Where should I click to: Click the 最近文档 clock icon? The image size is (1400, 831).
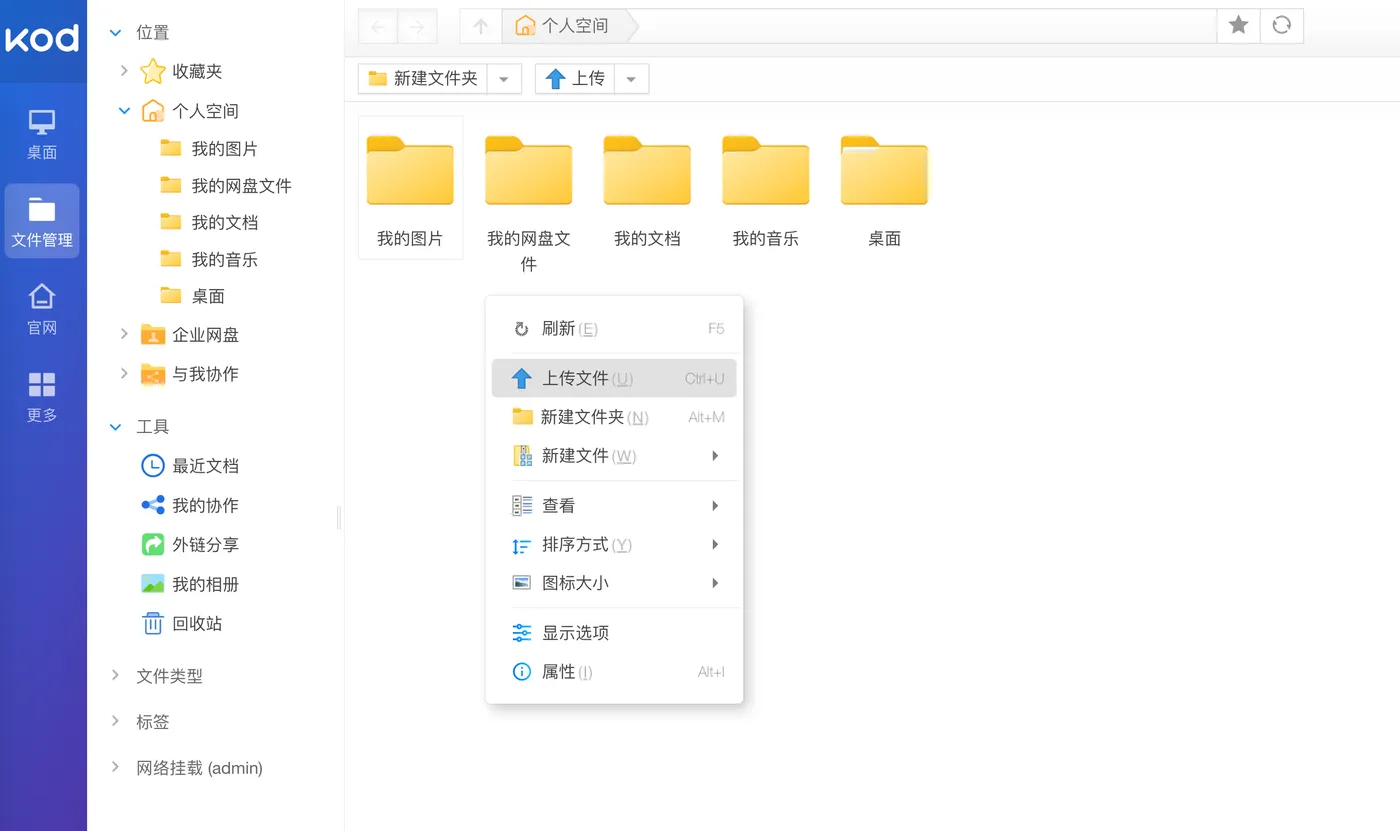coord(152,466)
